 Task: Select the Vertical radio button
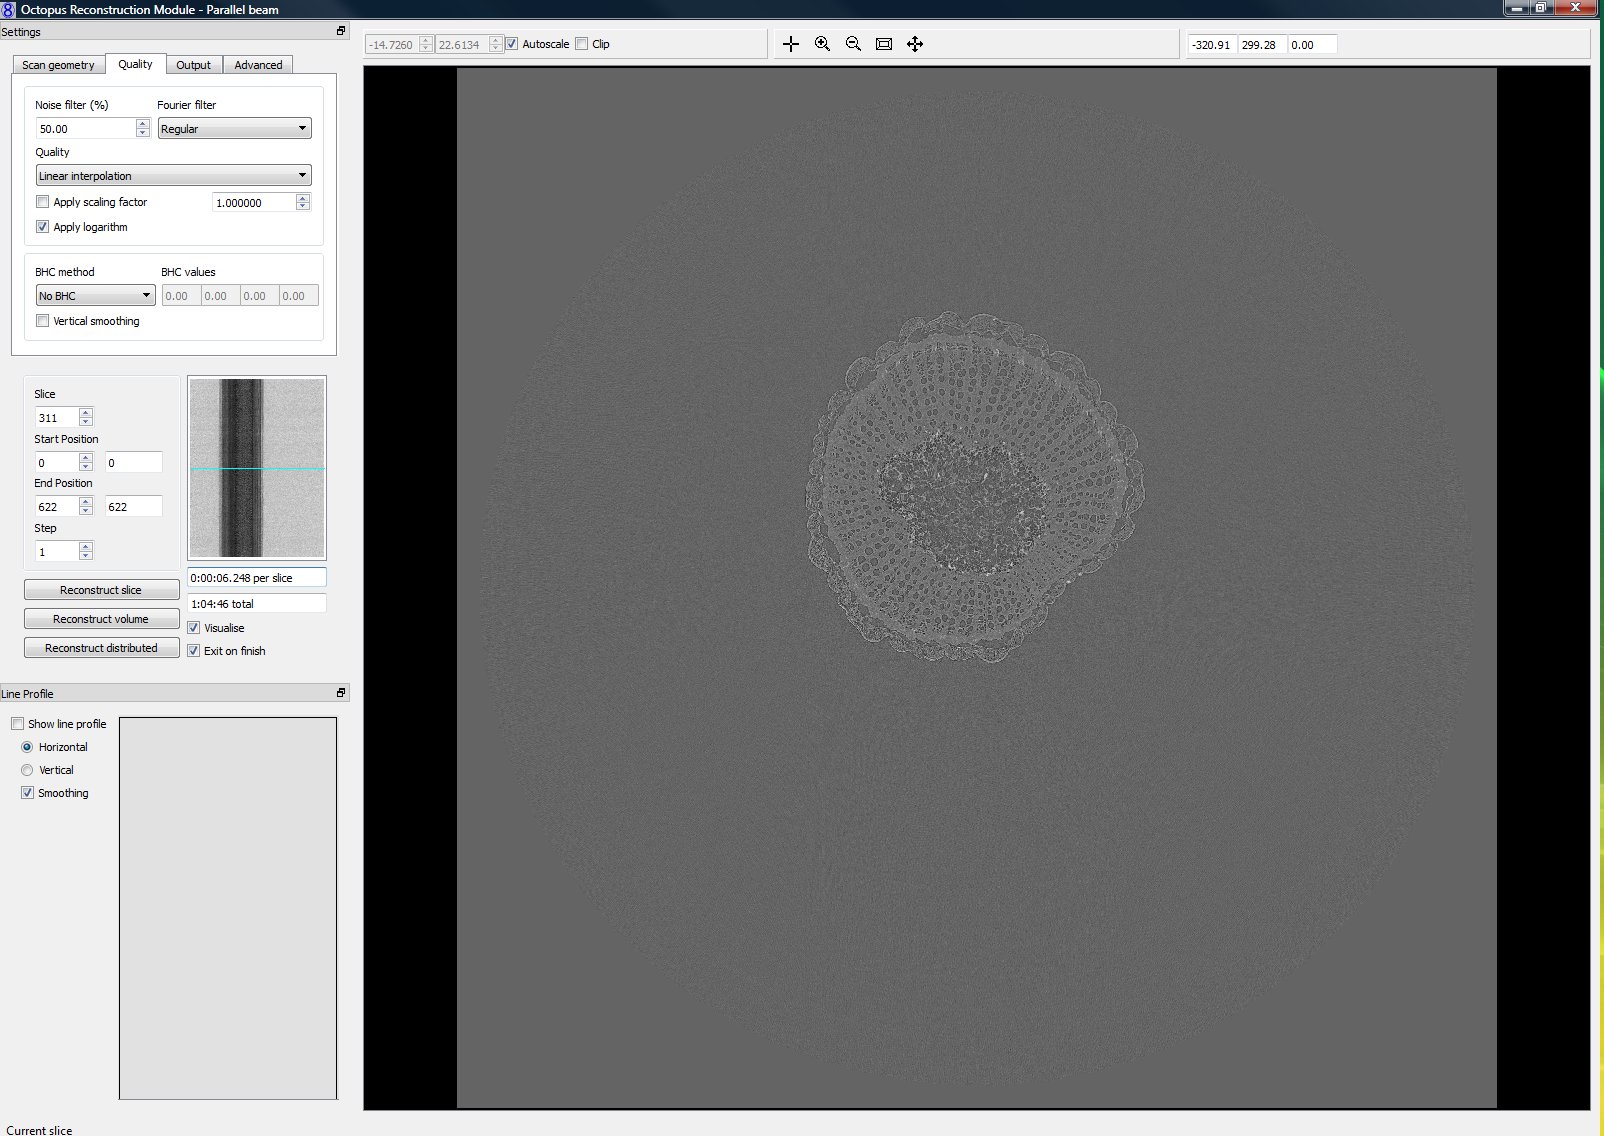pyautogui.click(x=27, y=770)
